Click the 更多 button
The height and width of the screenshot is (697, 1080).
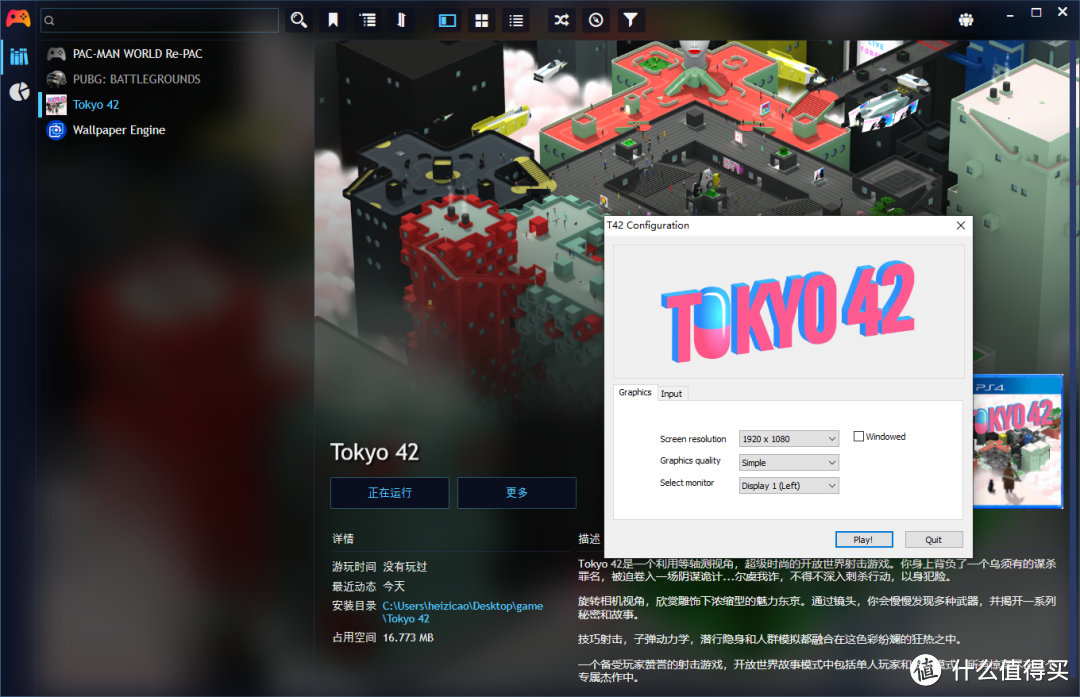(517, 493)
